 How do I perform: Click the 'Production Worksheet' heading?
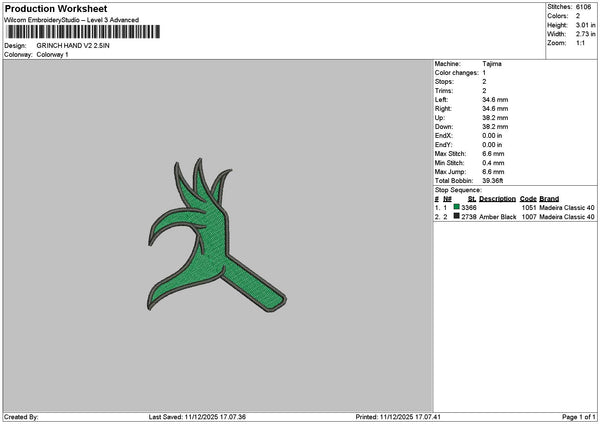pos(56,8)
